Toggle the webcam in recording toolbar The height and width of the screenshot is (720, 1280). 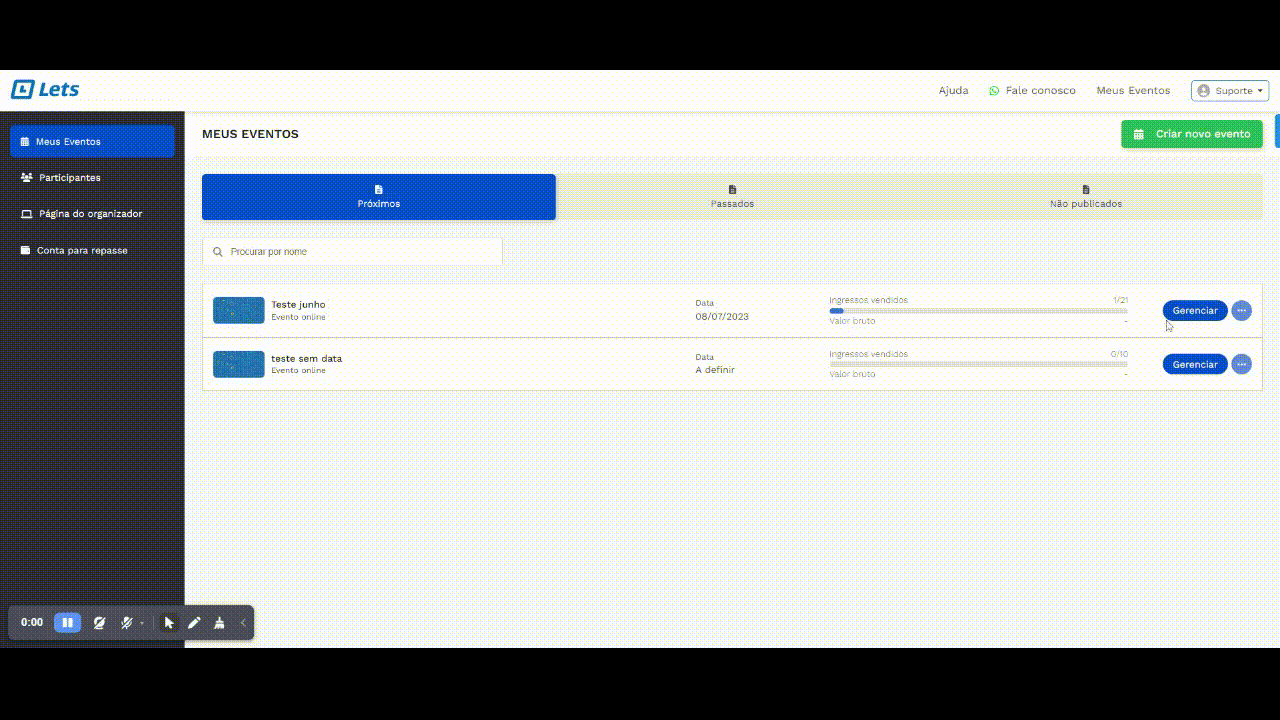pyautogui.click(x=99, y=623)
